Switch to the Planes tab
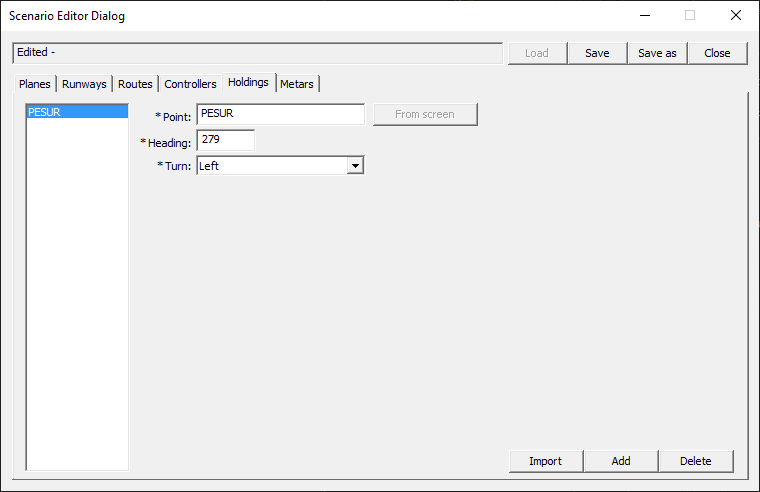The width and height of the screenshot is (760, 492). tap(34, 84)
